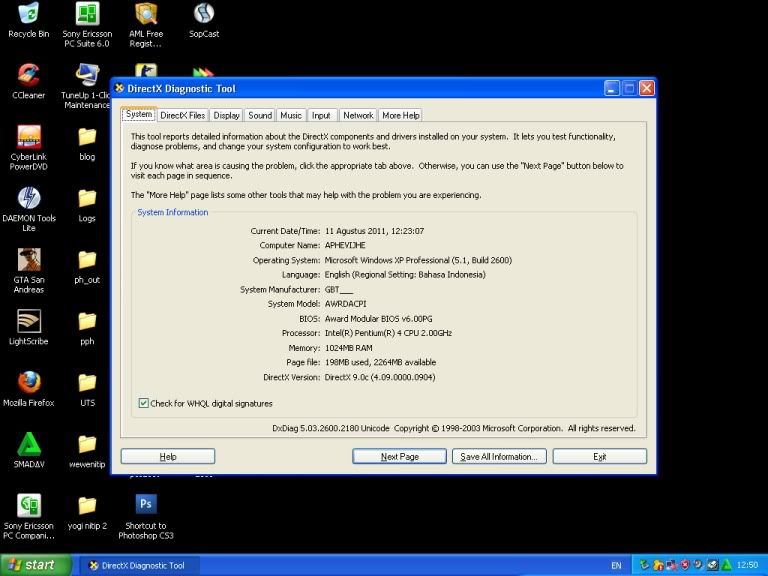Viewport: 768px width, 576px height.
Task: Switch to the Display tab
Action: (226, 115)
